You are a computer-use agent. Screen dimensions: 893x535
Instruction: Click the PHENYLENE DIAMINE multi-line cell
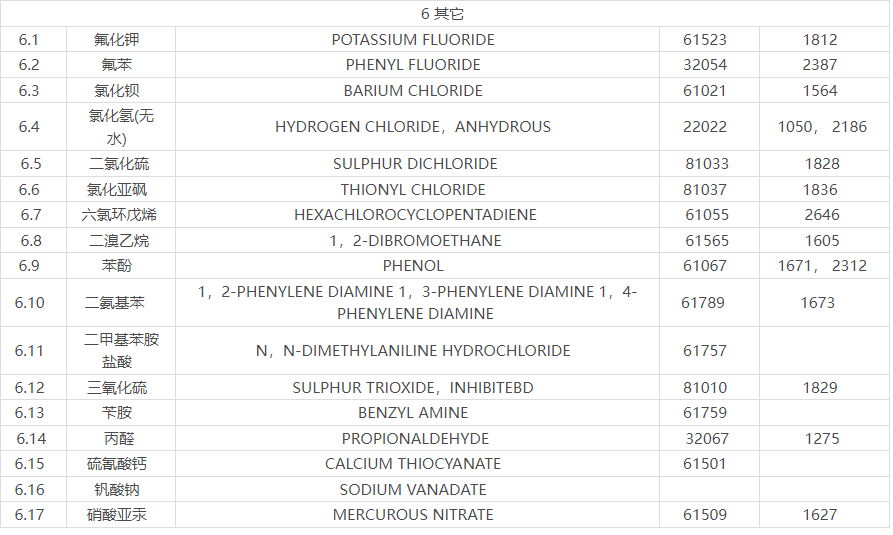(416, 303)
